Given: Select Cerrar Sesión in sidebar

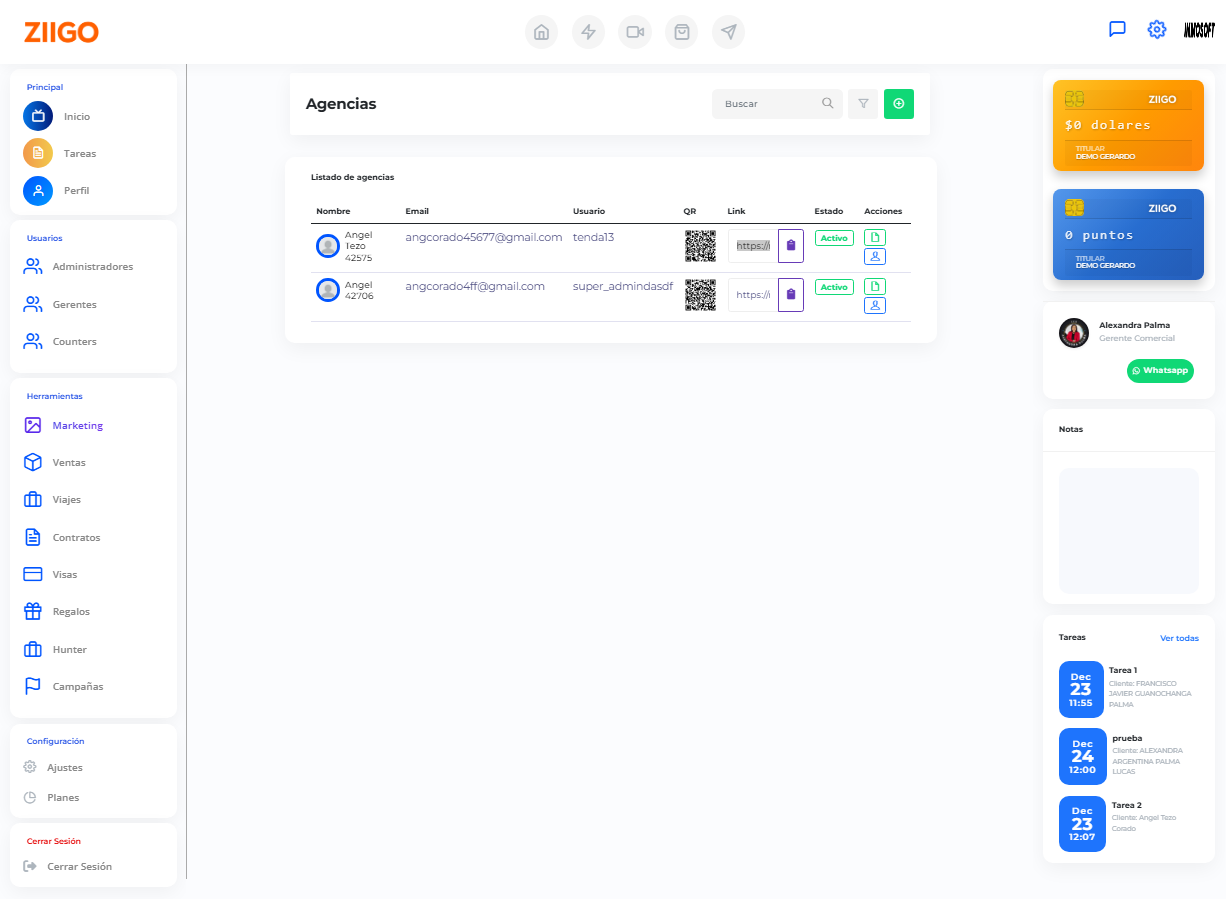Looking at the screenshot, I should (x=79, y=866).
